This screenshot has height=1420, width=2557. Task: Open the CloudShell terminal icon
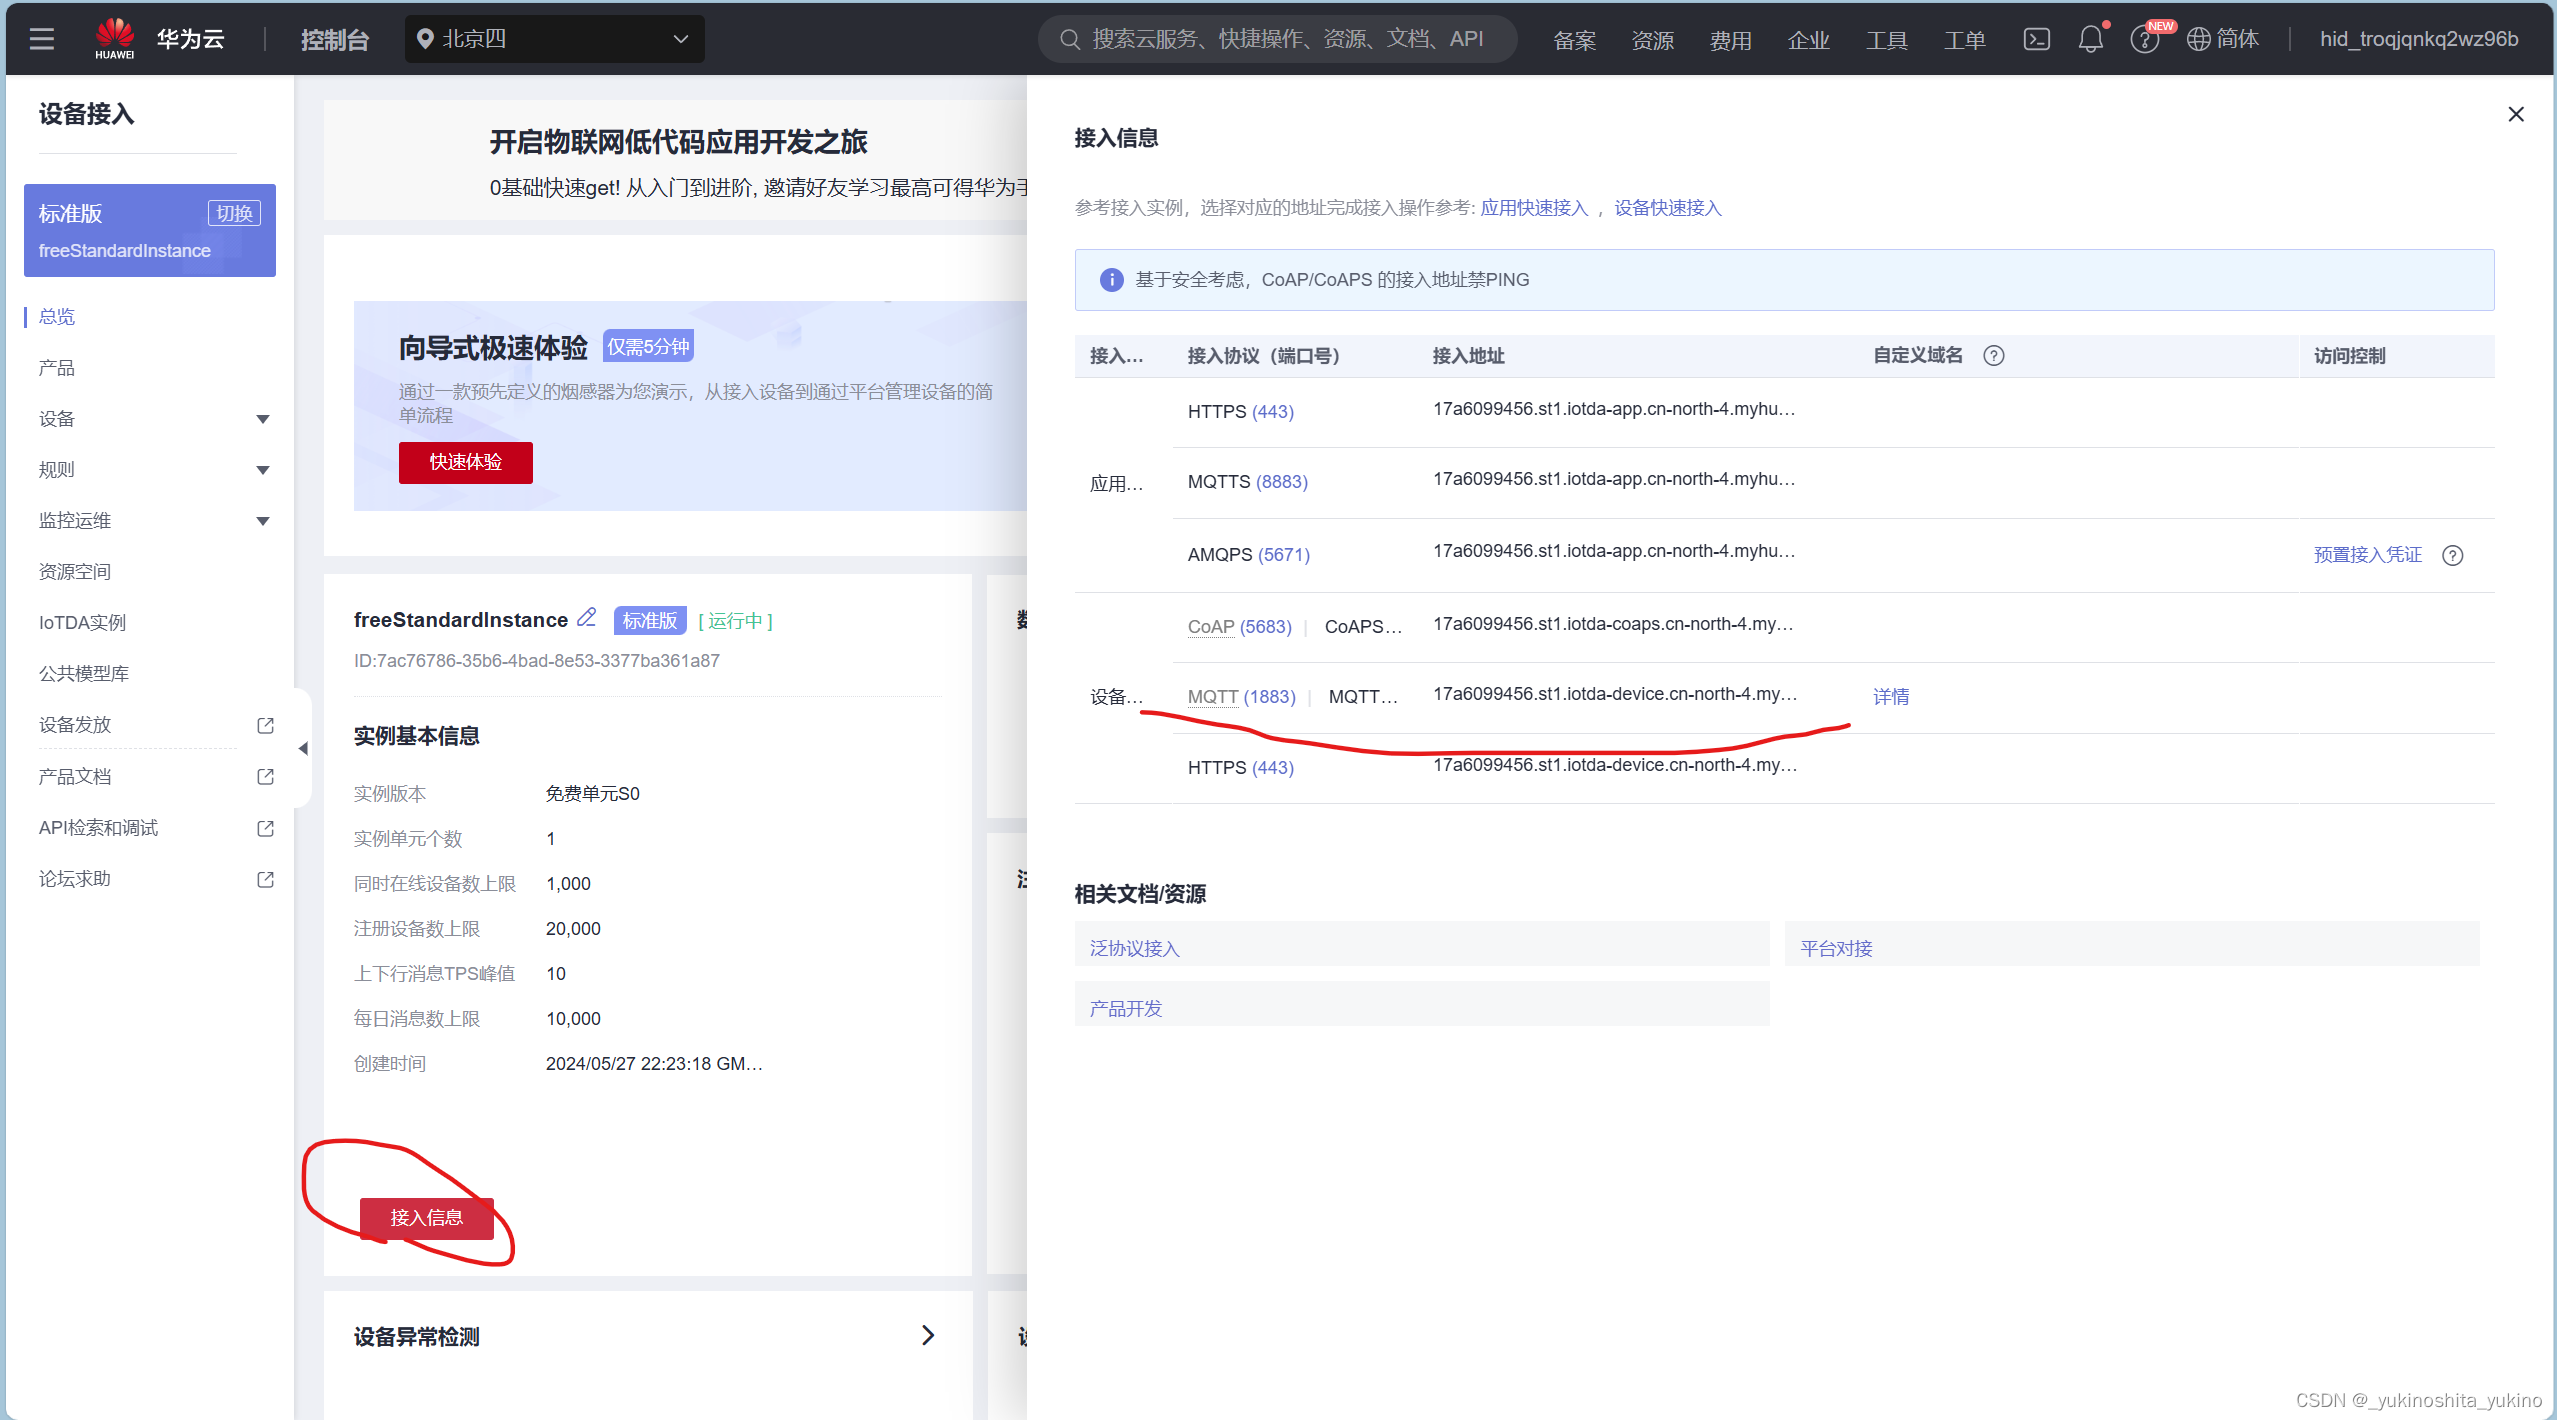tap(2036, 39)
